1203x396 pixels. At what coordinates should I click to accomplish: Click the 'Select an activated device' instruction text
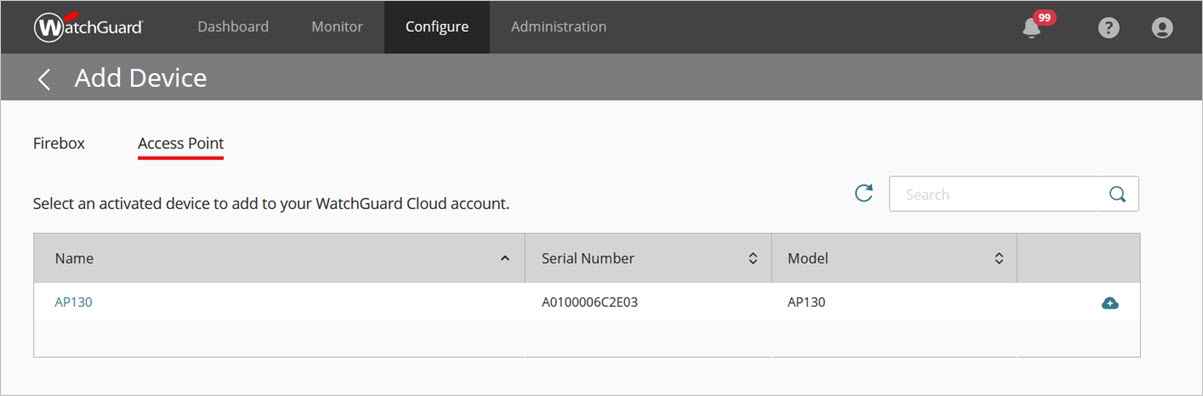click(271, 203)
